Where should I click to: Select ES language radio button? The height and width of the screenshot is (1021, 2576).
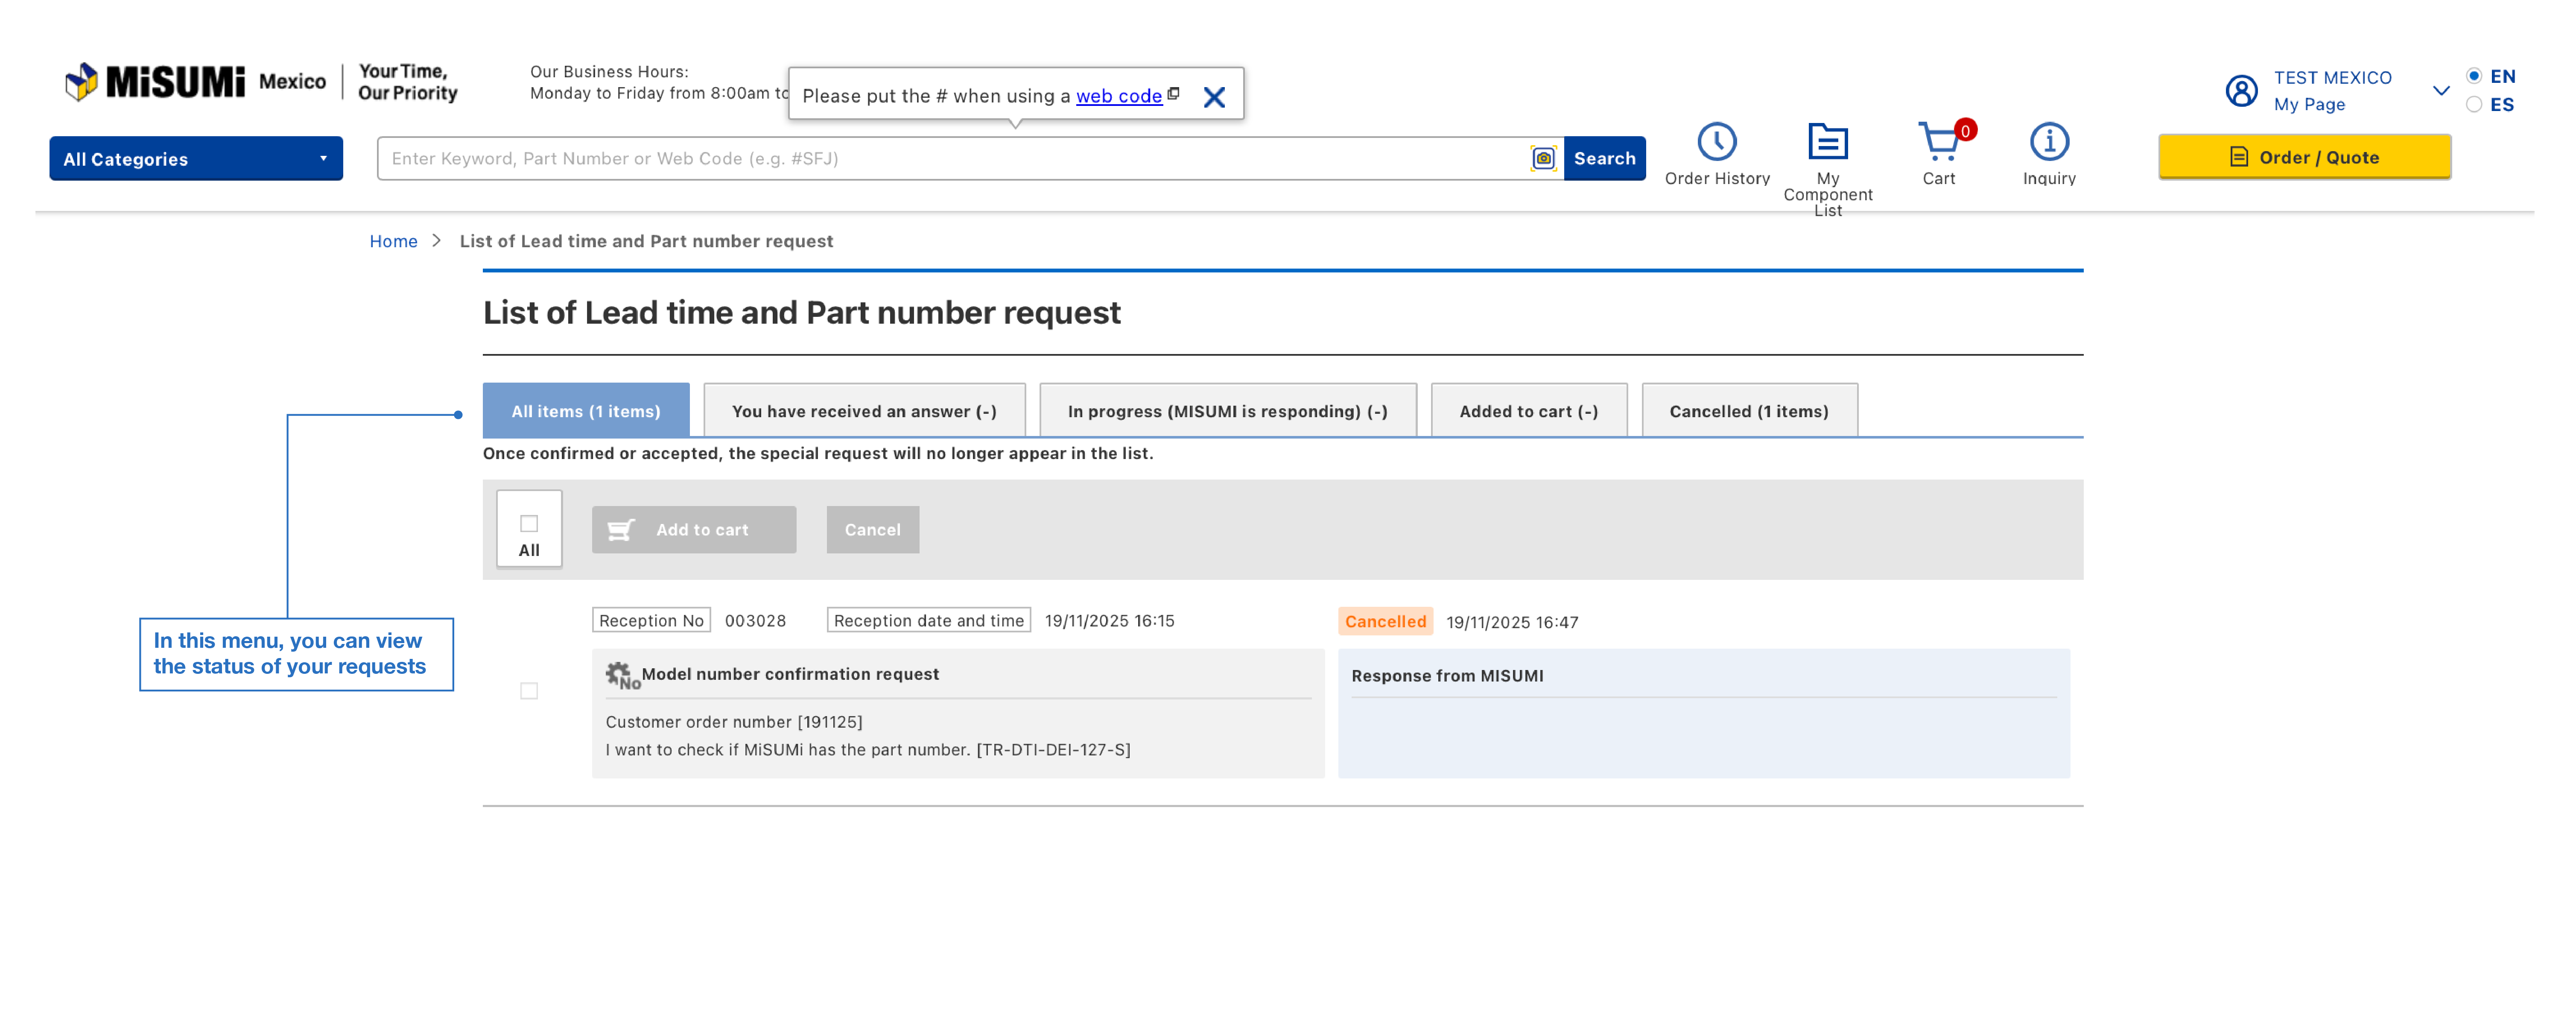tap(2473, 104)
